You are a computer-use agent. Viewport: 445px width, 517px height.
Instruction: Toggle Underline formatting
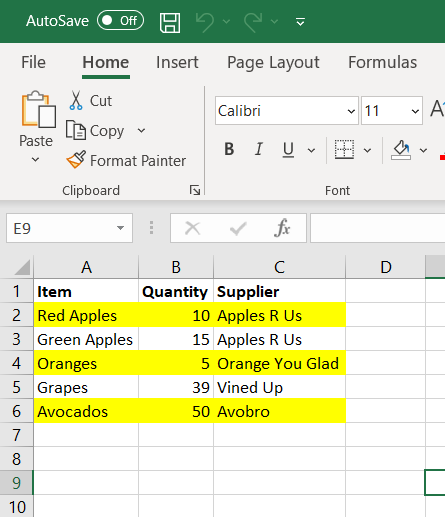pyautogui.click(x=288, y=150)
